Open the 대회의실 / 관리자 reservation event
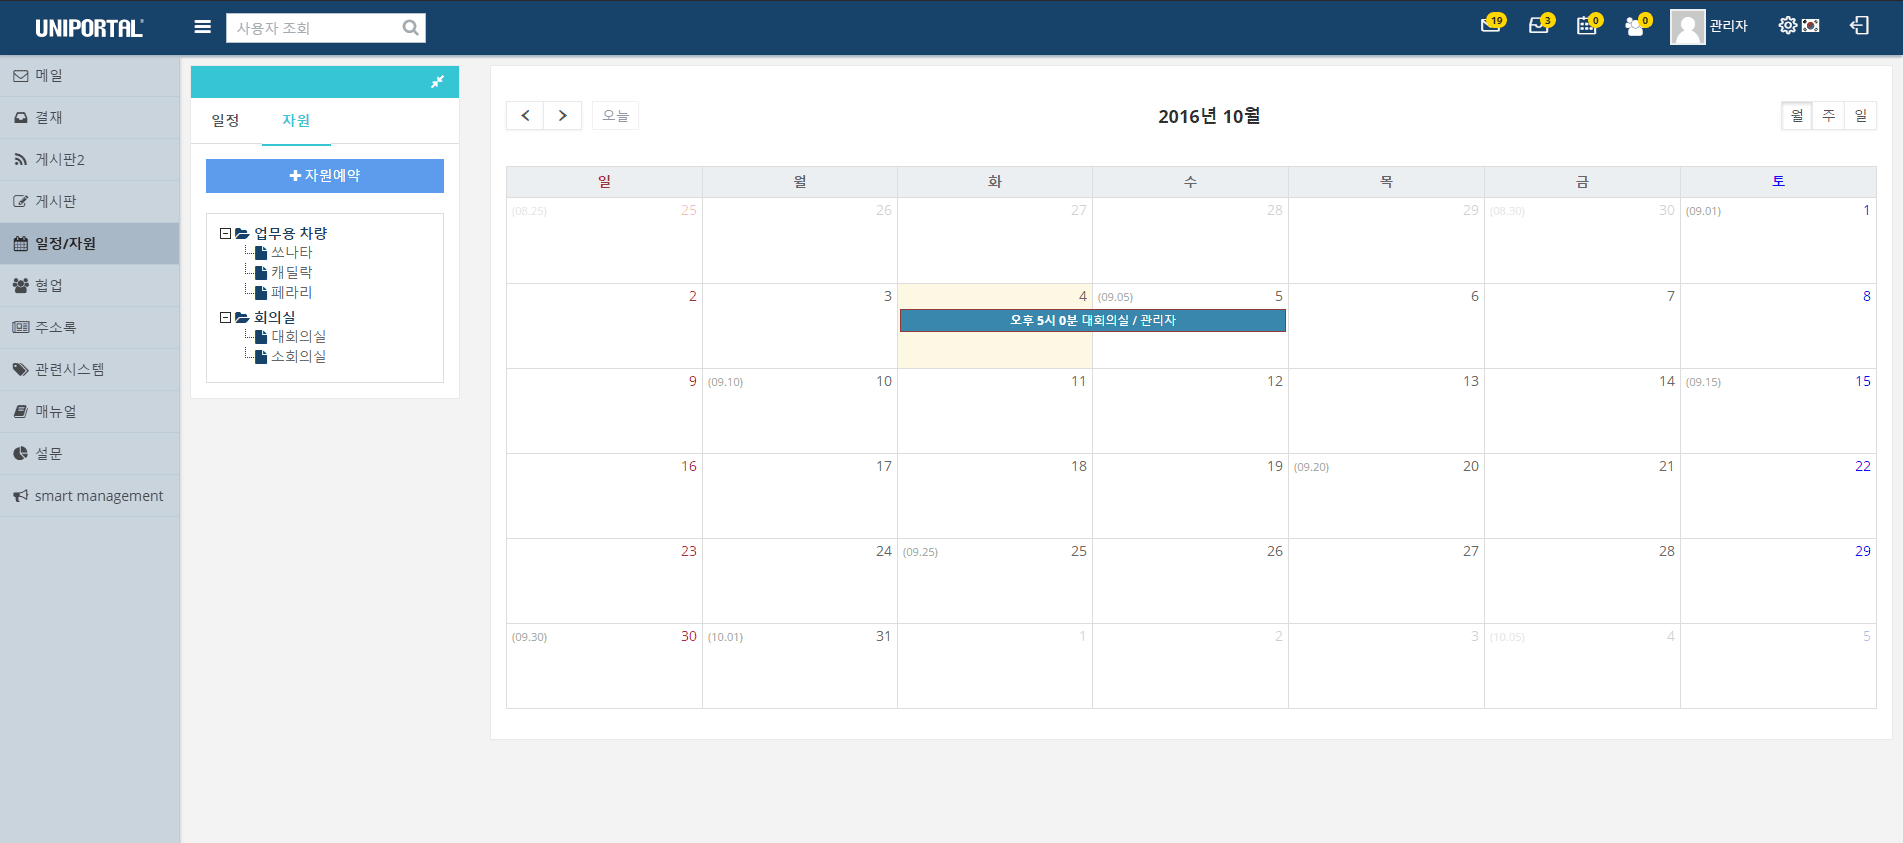1903x843 pixels. [x=1093, y=320]
